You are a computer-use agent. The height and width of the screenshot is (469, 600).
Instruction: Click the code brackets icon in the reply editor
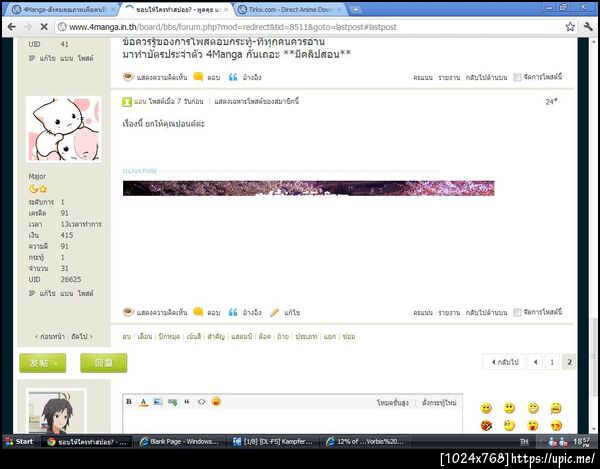[x=201, y=401]
